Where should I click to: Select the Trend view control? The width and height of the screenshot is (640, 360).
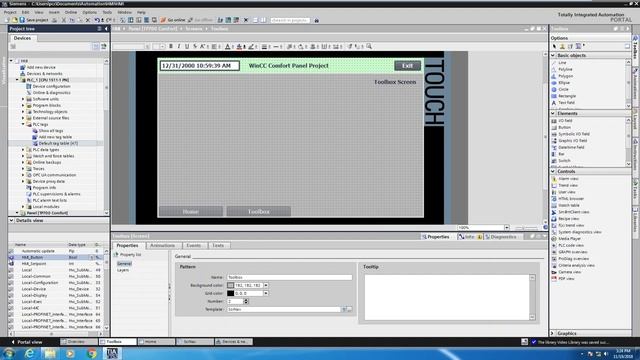tap(567, 185)
